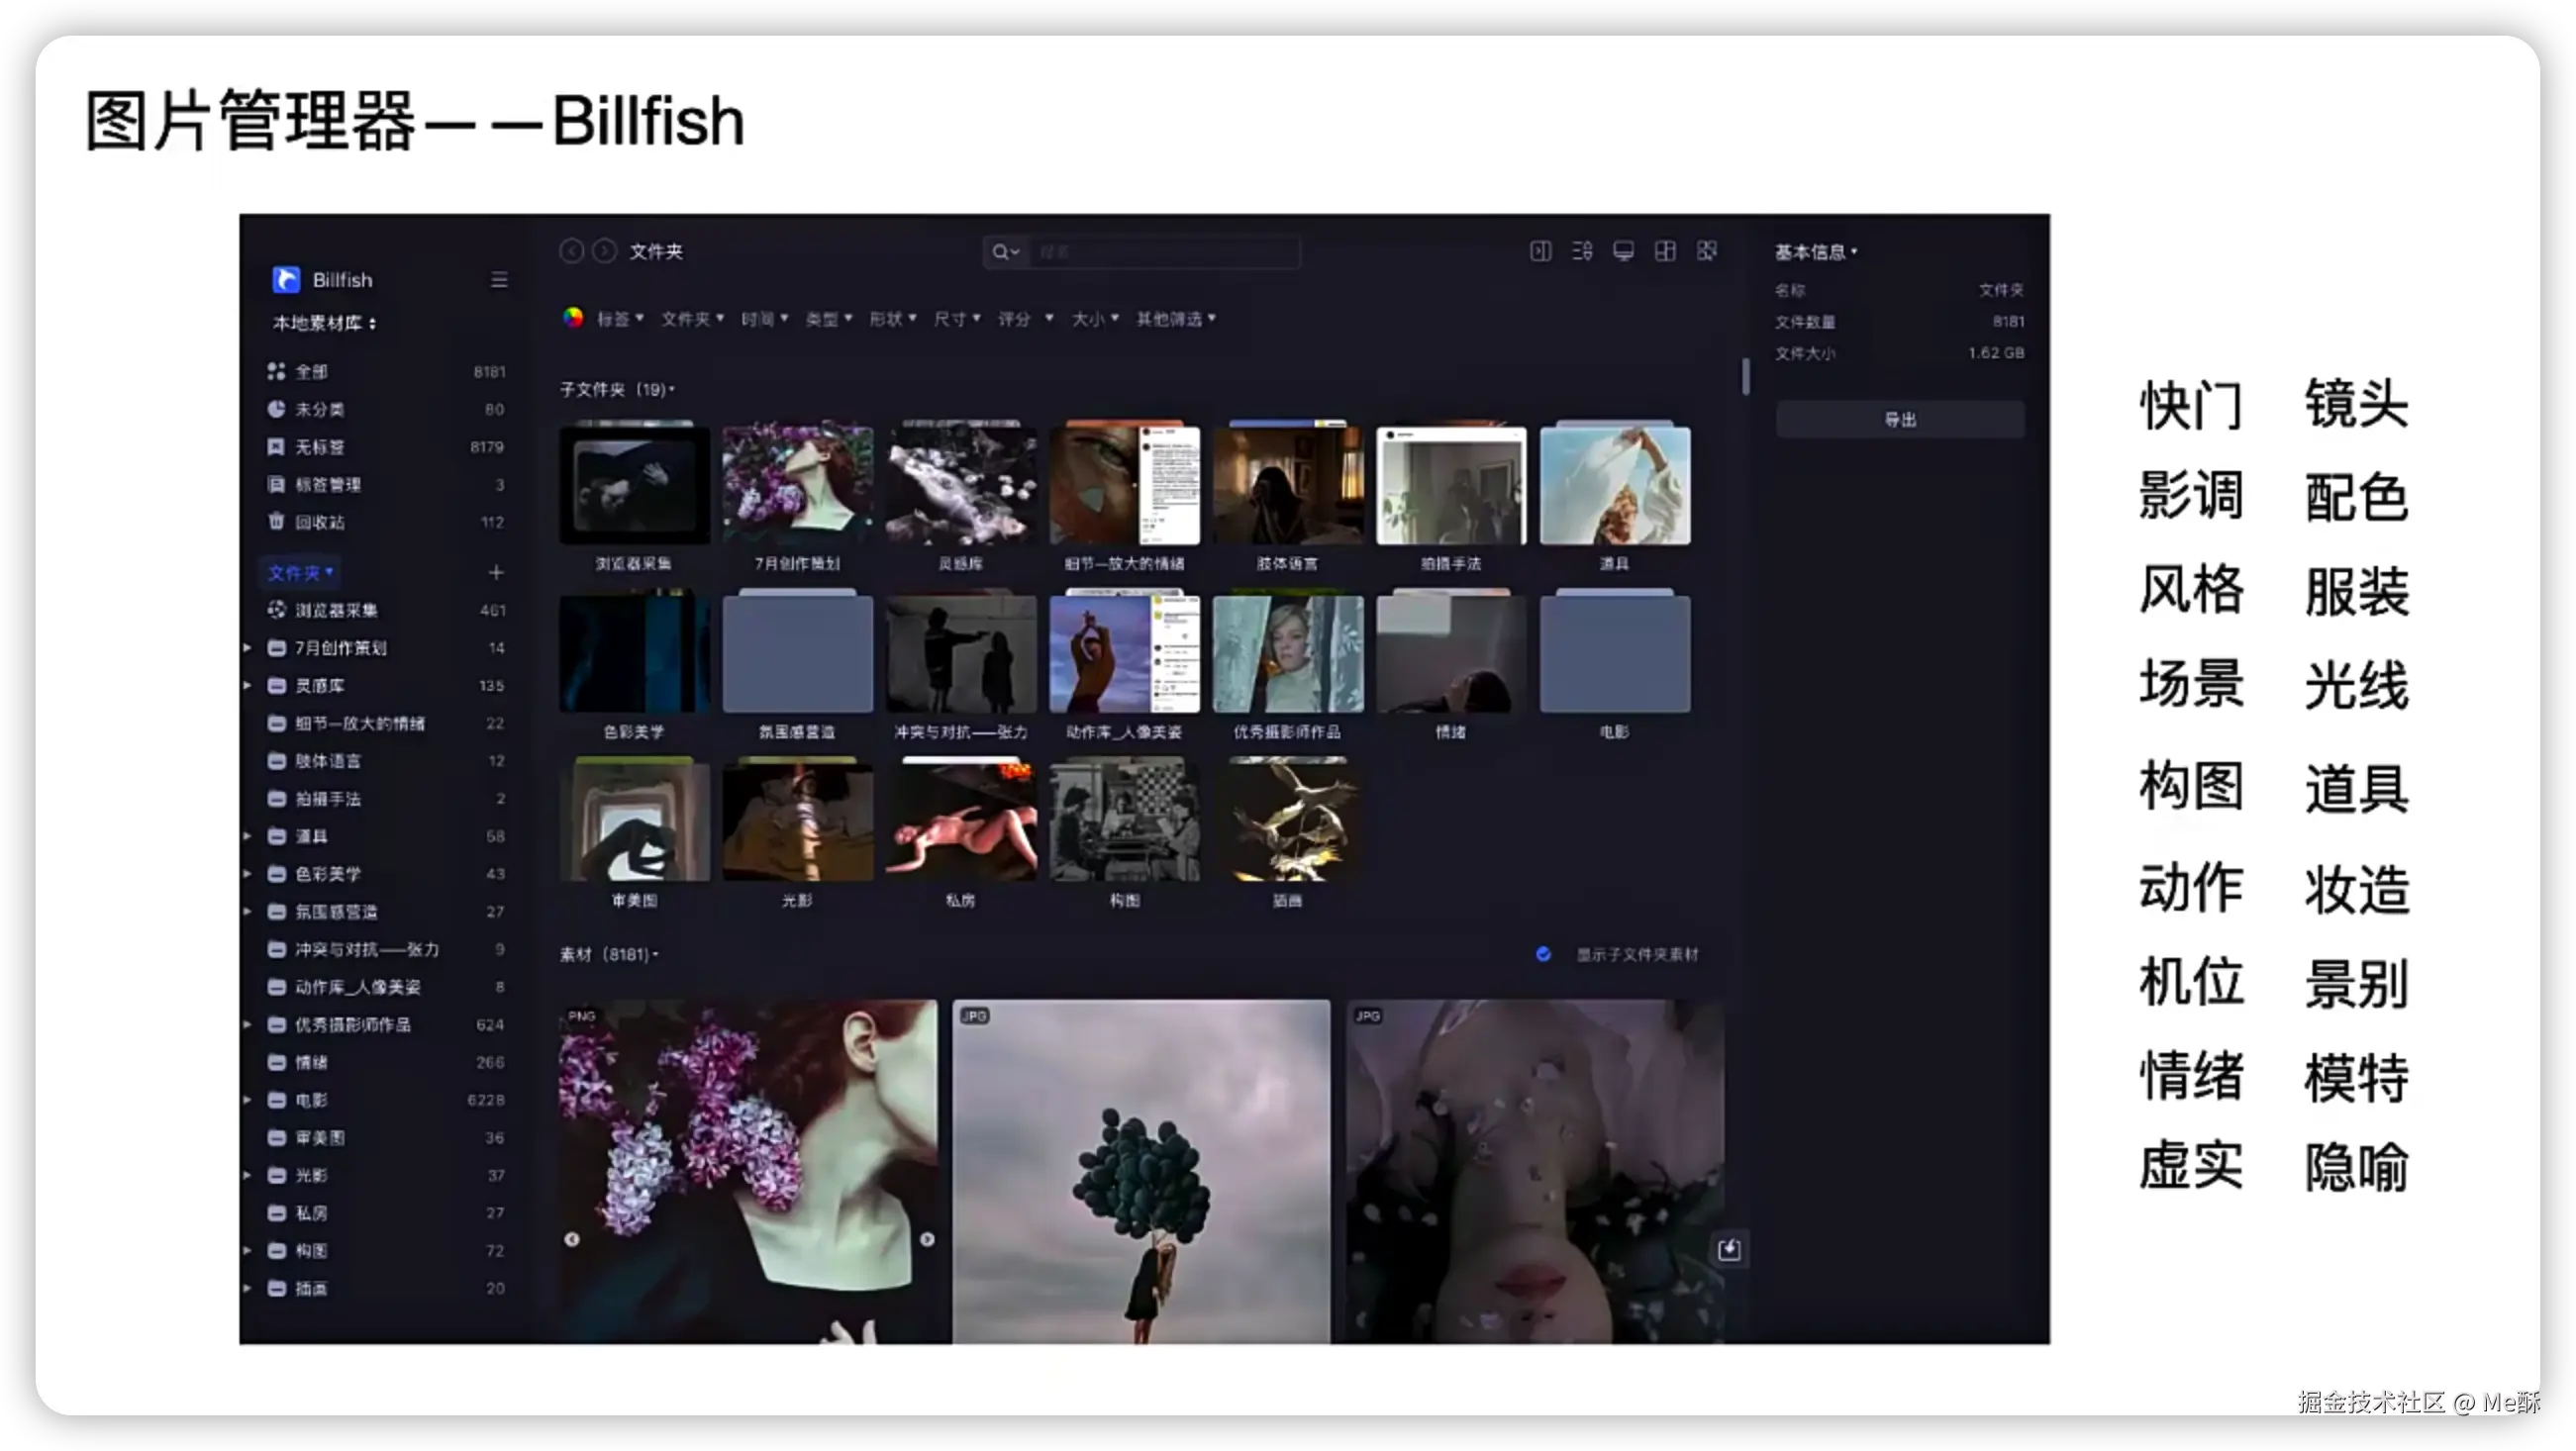Open the Billfish sidebar hamburger menu
Image resolution: width=2576 pixels, height=1451 pixels.
click(x=499, y=280)
